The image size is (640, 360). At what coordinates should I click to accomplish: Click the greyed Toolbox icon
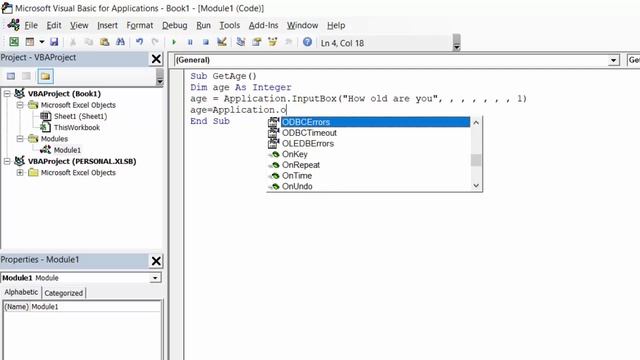[x=288, y=42]
